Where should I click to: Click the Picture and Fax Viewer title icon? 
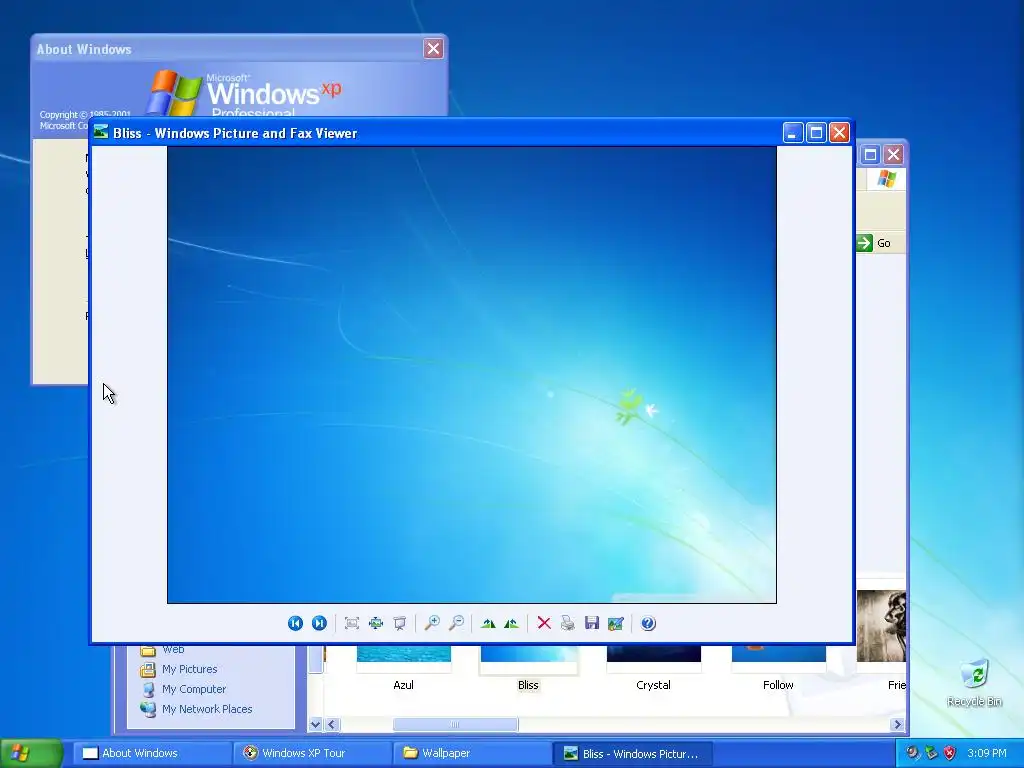point(101,132)
